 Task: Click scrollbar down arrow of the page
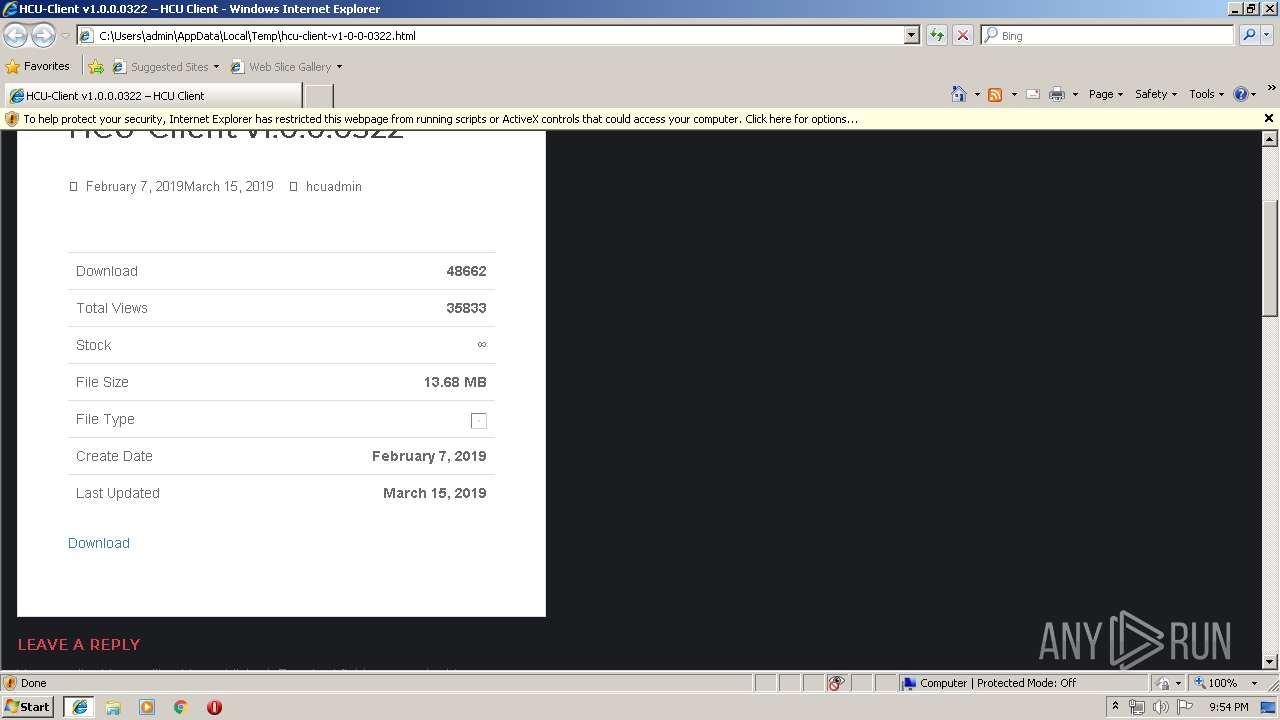pos(1270,662)
